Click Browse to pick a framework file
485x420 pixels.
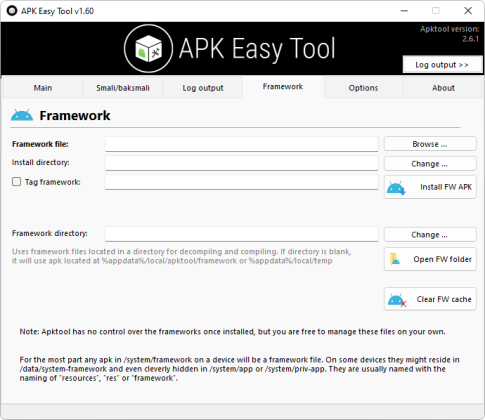(430, 144)
